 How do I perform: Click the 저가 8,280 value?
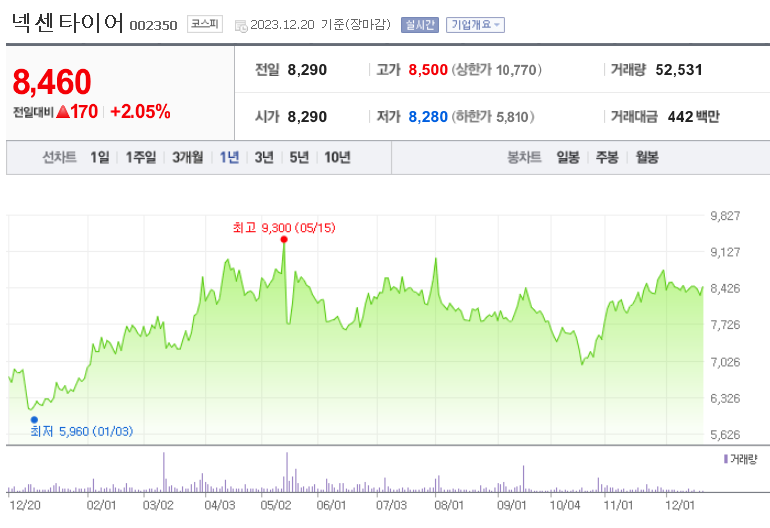pyautogui.click(x=428, y=117)
